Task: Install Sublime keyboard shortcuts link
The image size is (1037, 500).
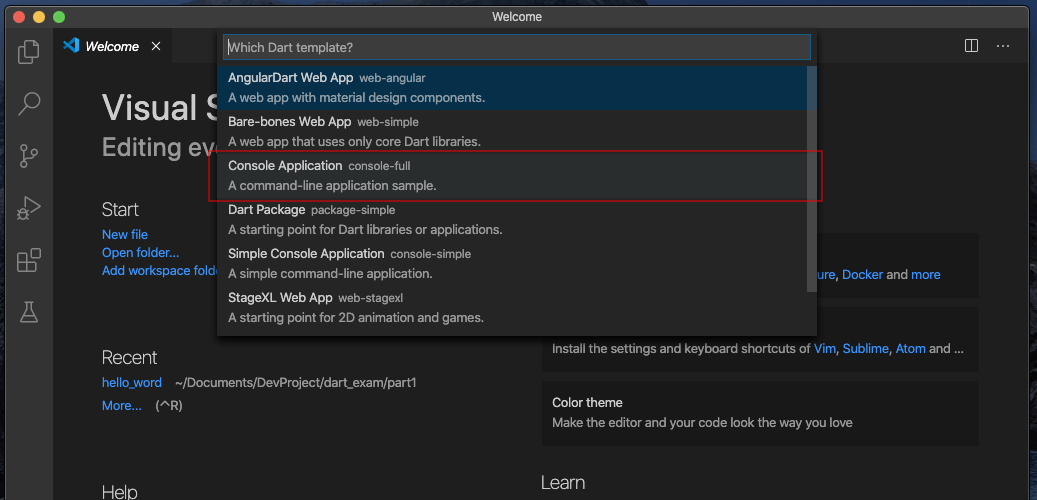Action: pyautogui.click(x=865, y=349)
